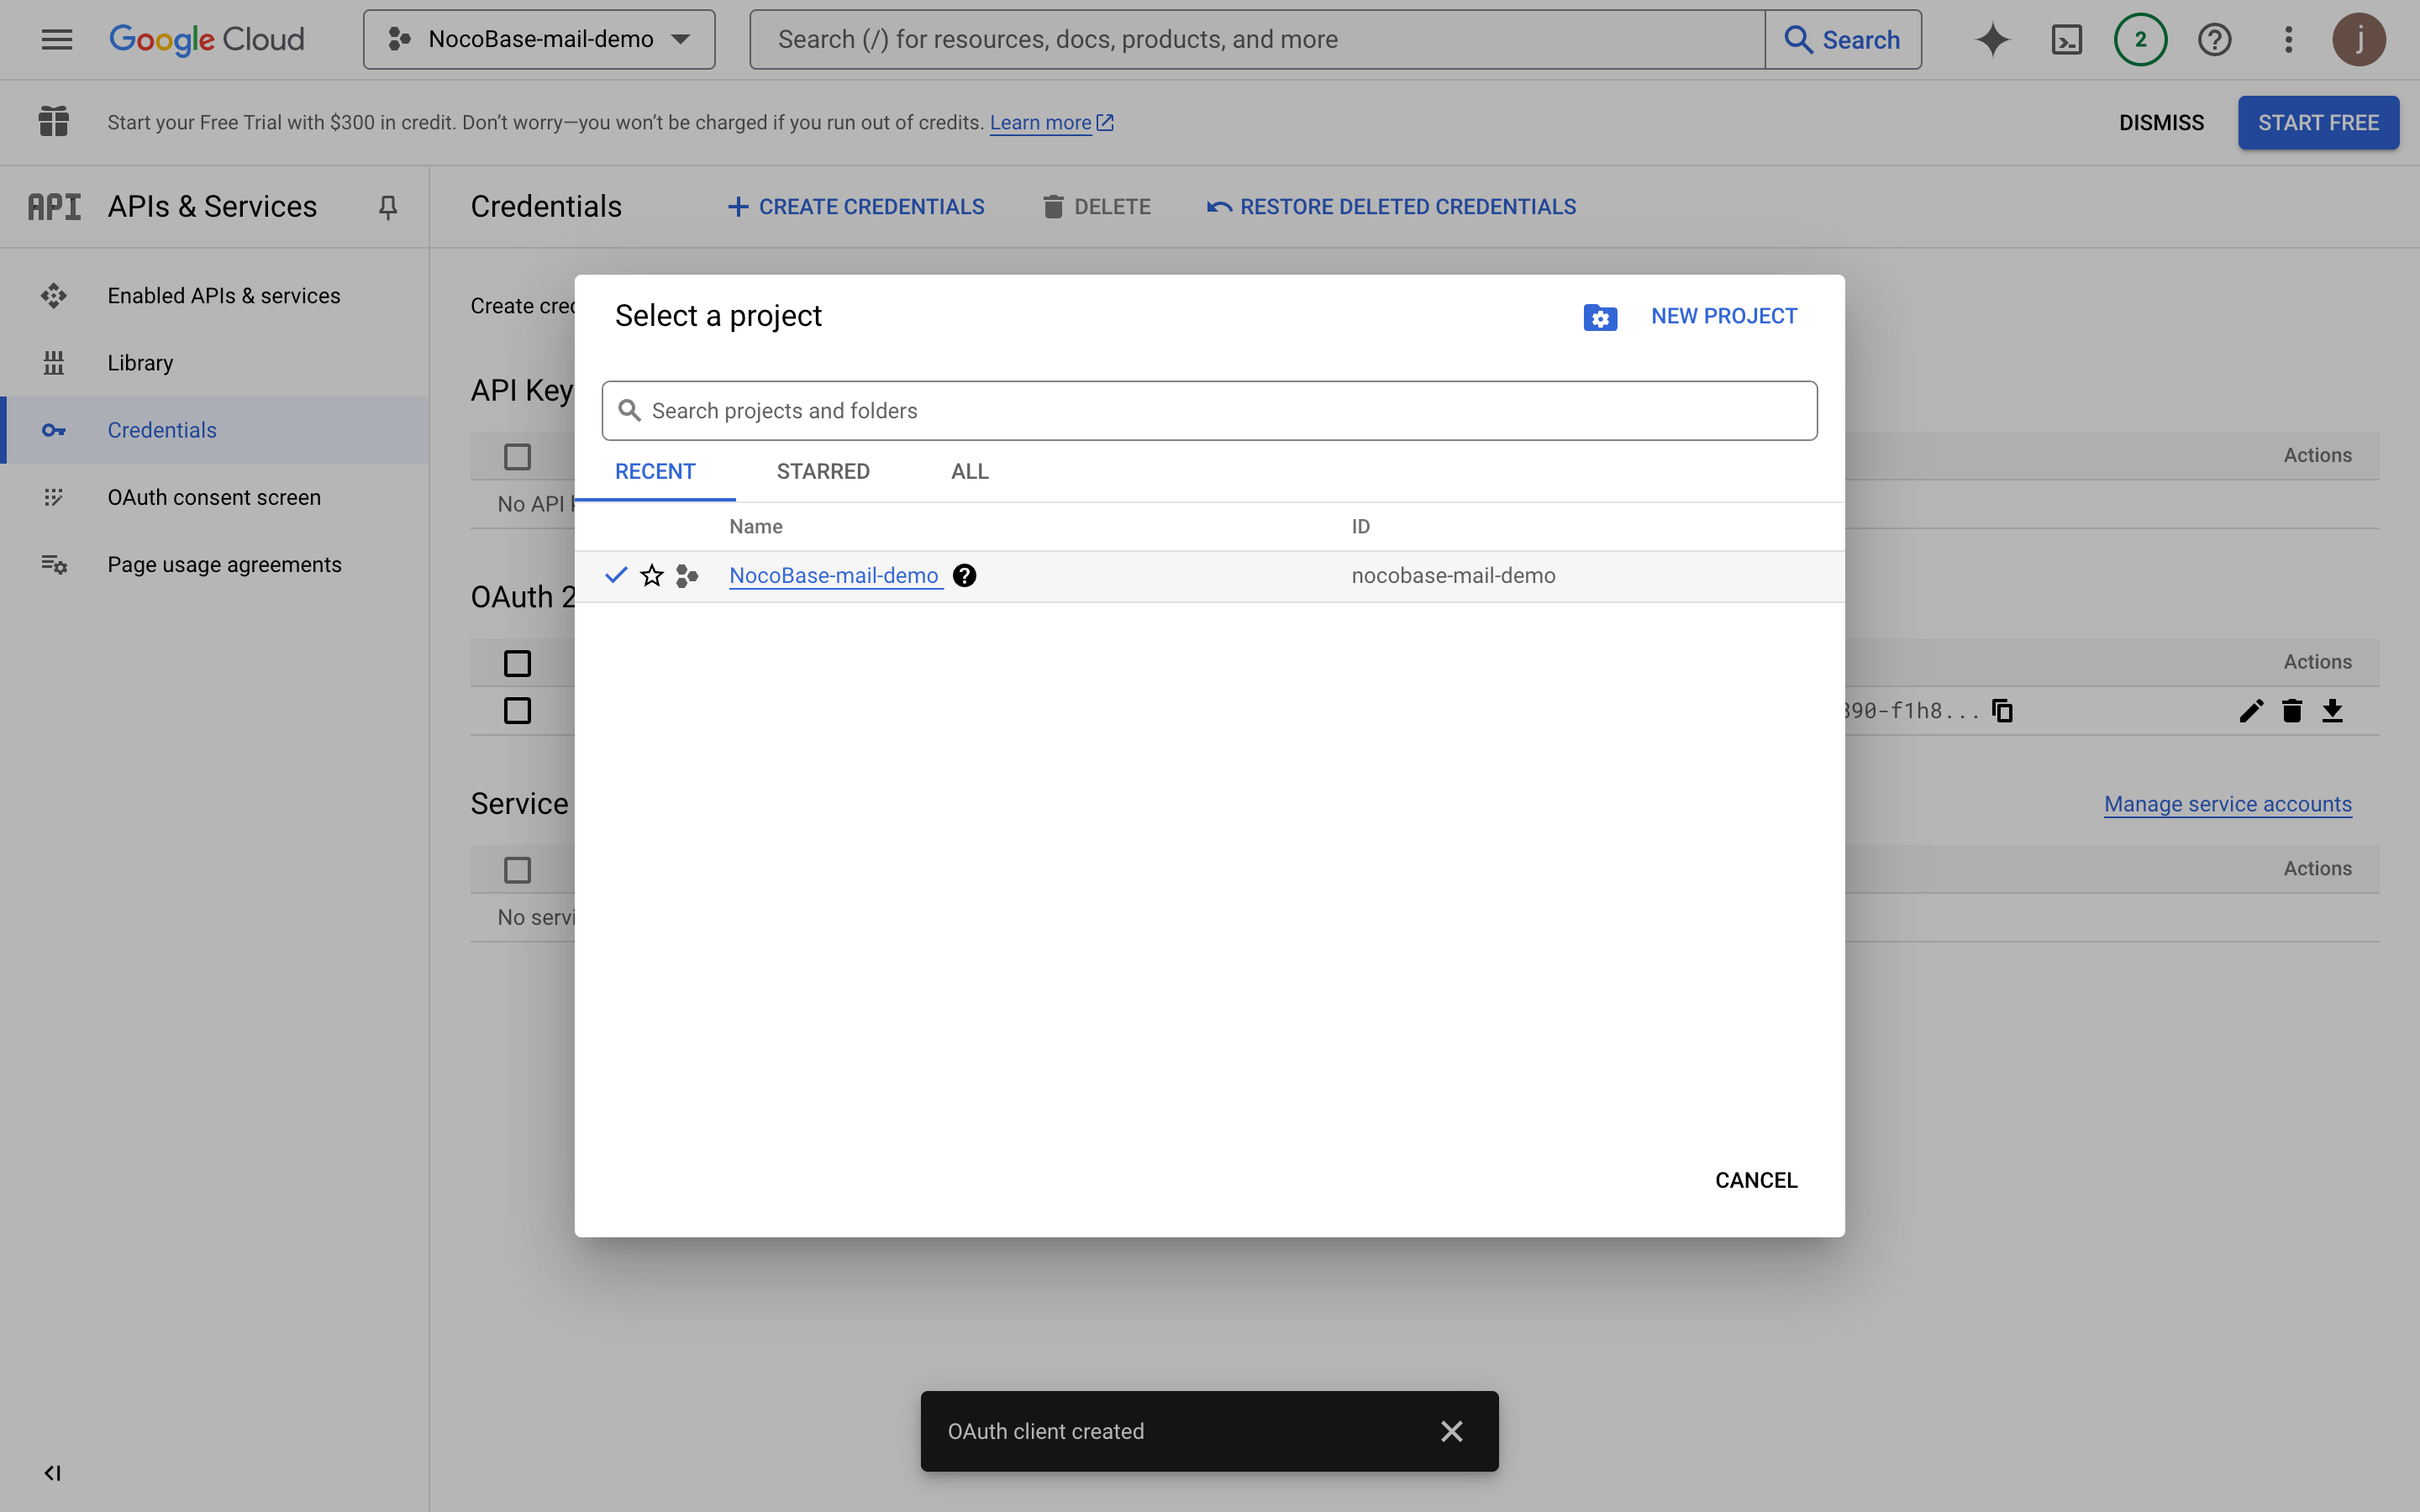The image size is (2420, 1512).
Task: Focus the Search projects and folders field
Action: point(1210,411)
